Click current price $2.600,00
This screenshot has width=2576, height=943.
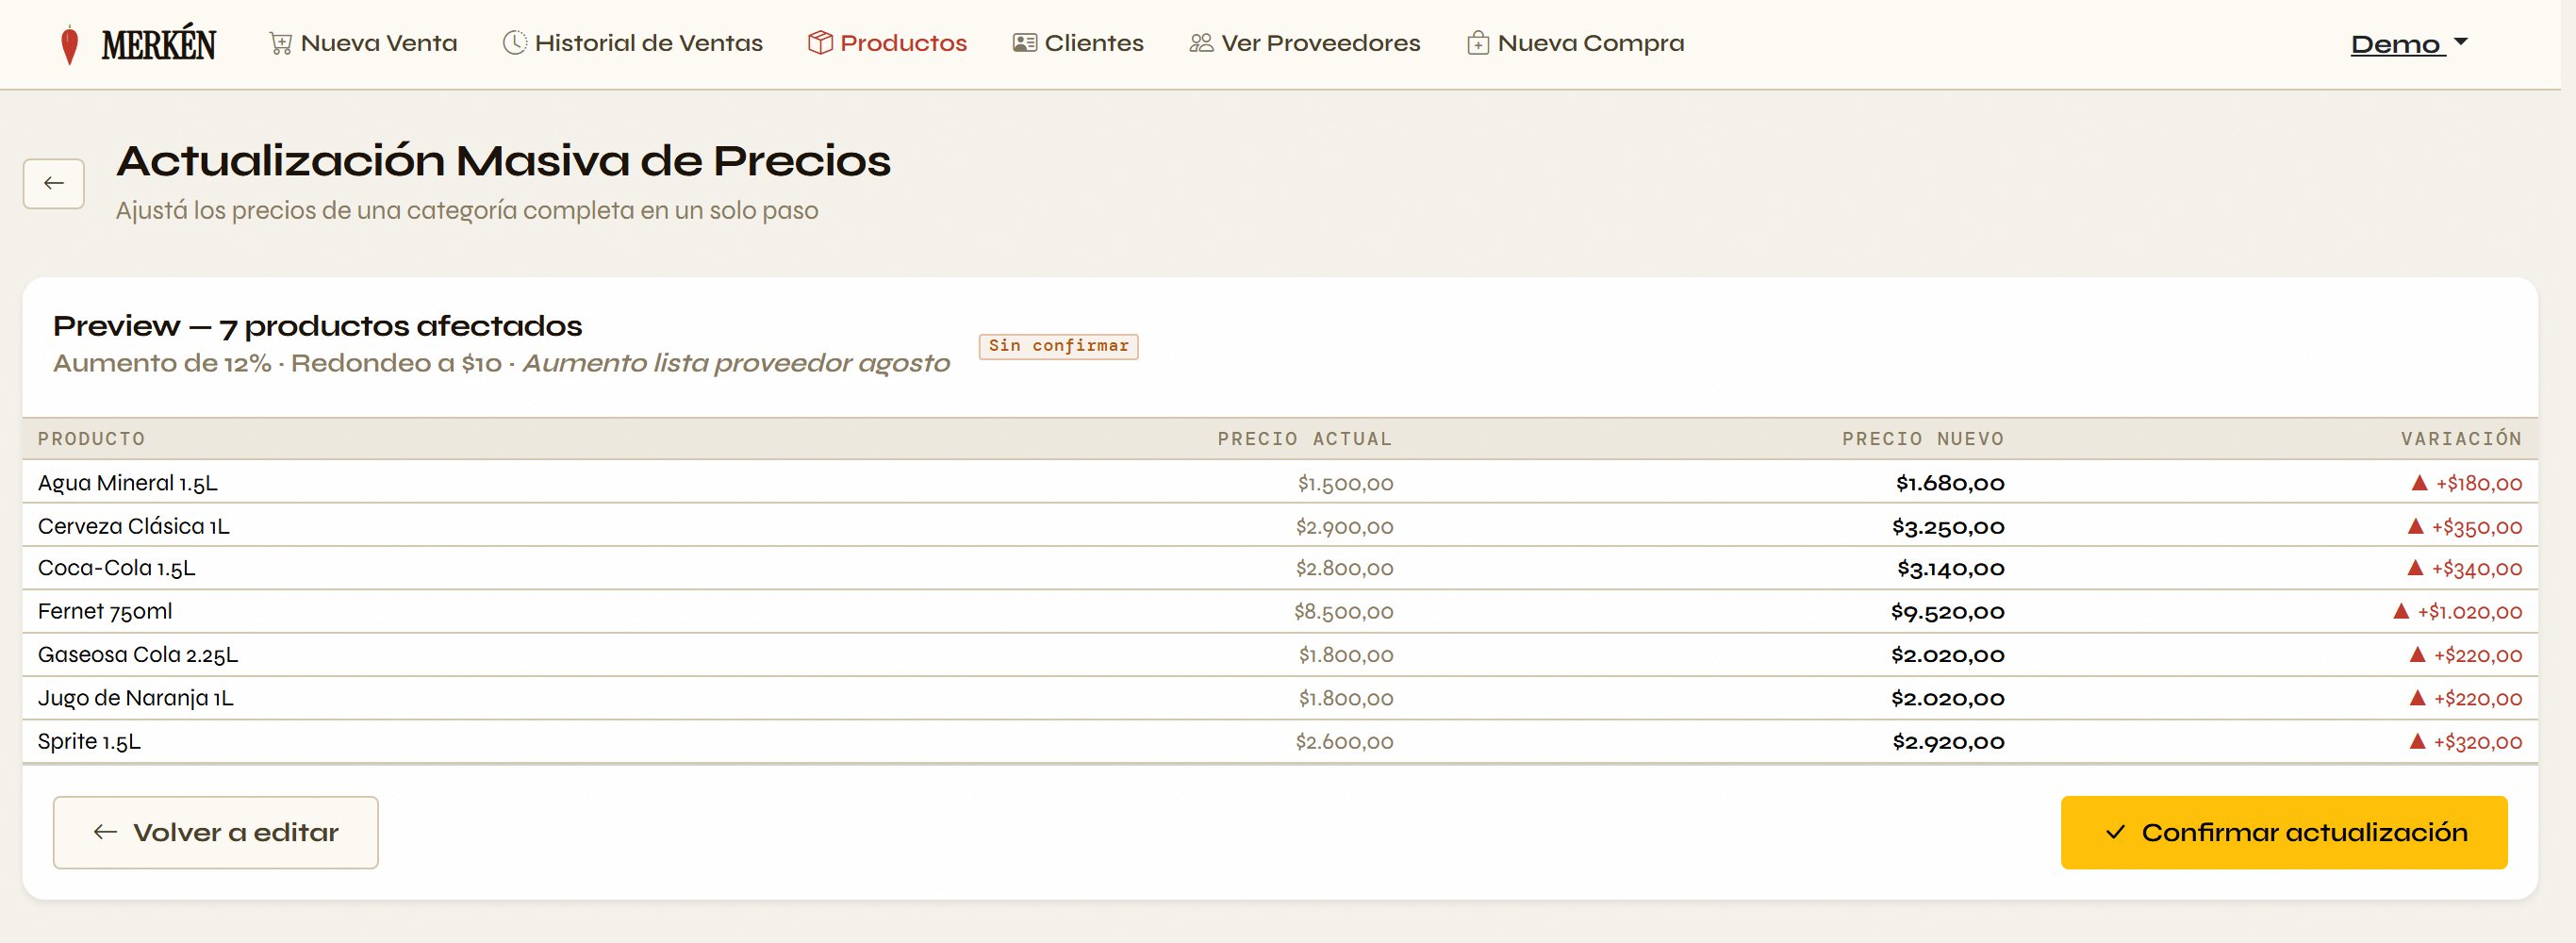coord(1344,742)
